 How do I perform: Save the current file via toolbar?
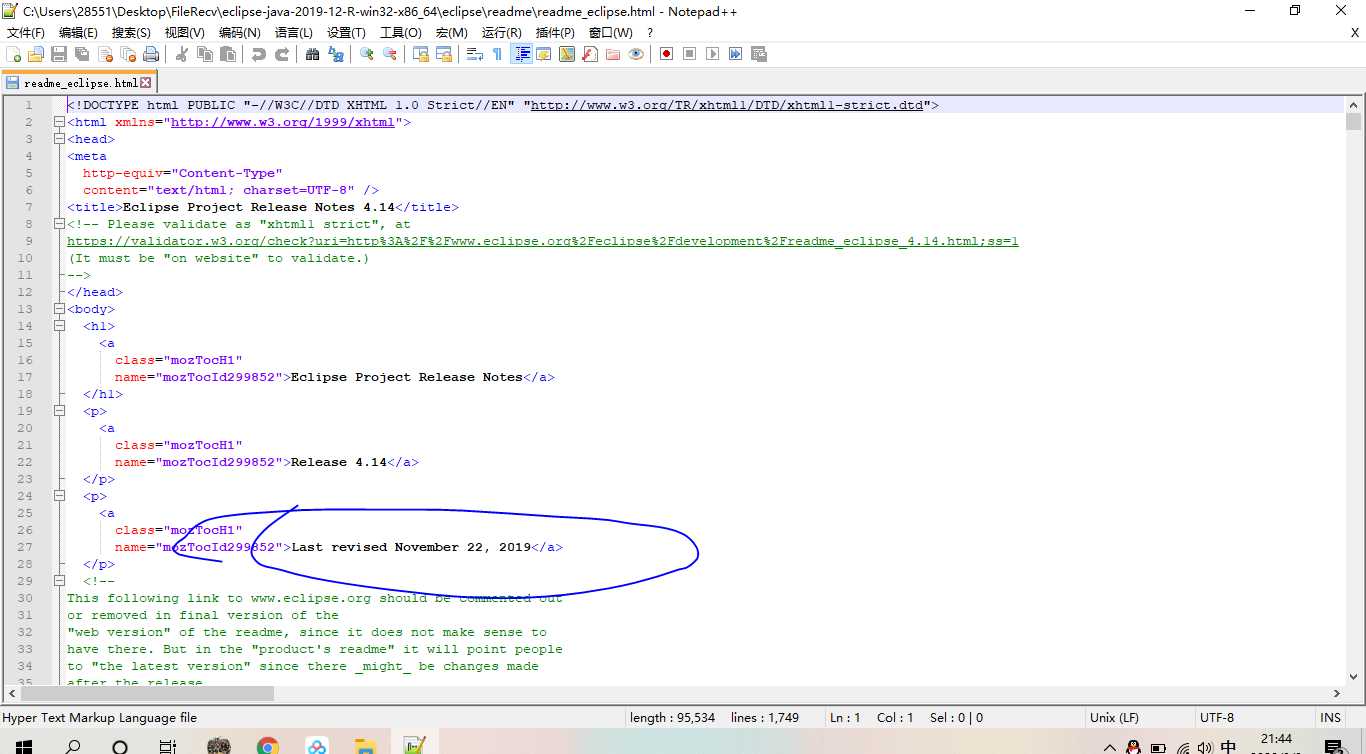tap(59, 54)
